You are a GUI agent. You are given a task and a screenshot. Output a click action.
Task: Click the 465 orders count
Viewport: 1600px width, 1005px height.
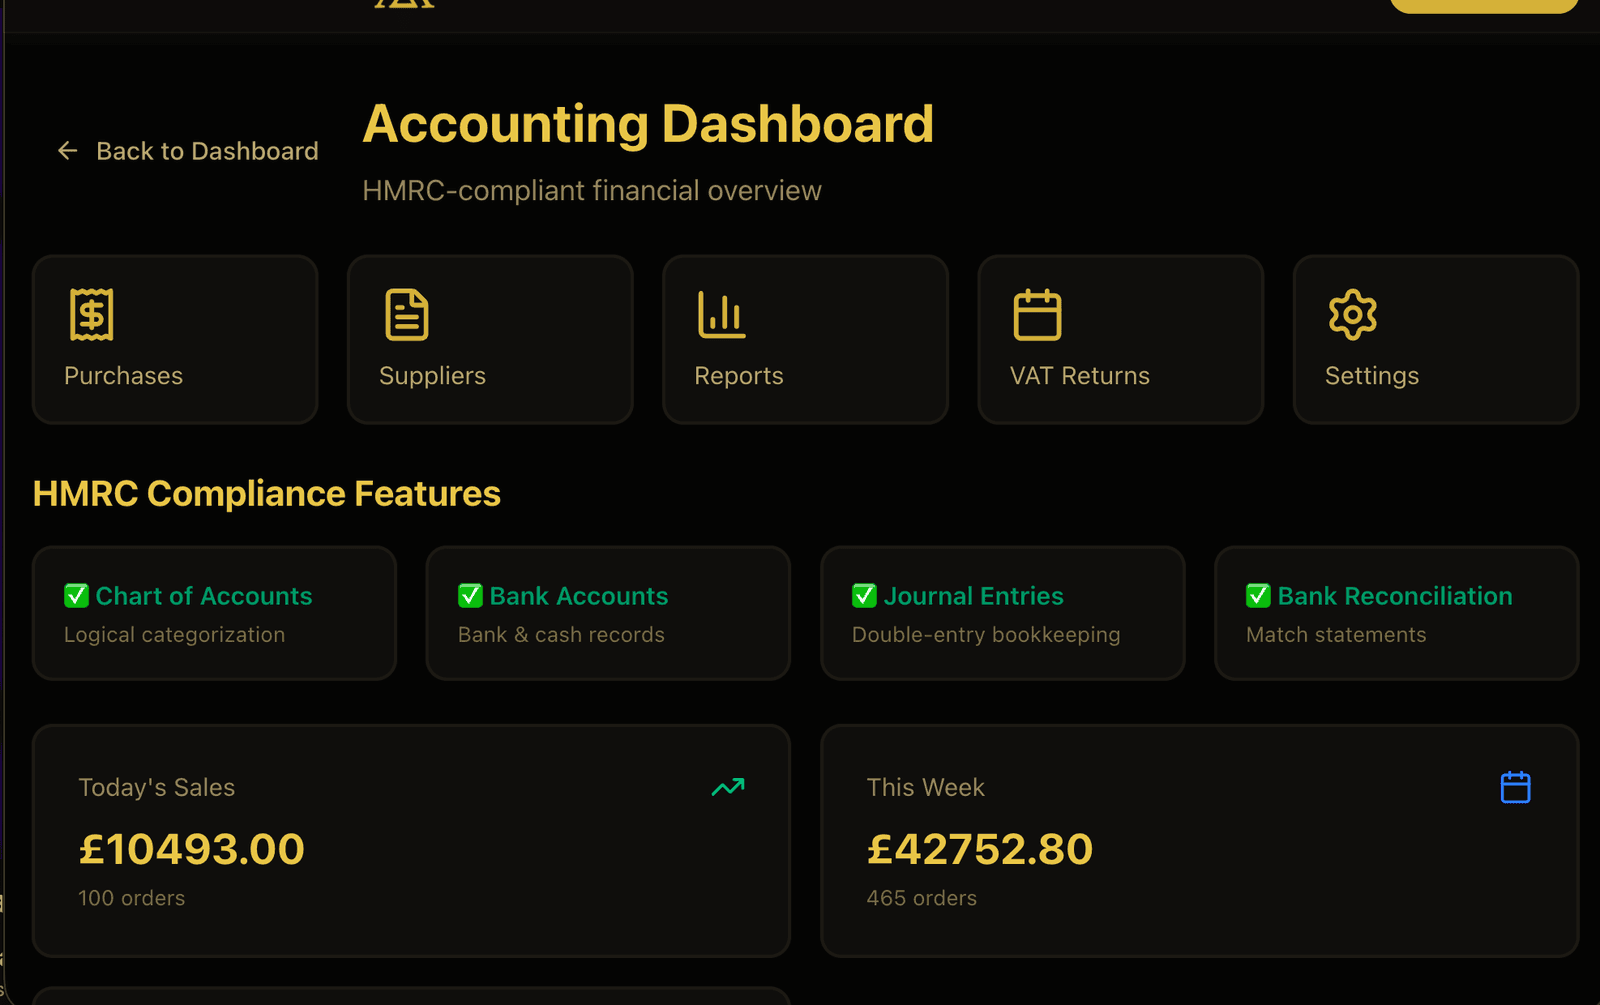(x=922, y=898)
